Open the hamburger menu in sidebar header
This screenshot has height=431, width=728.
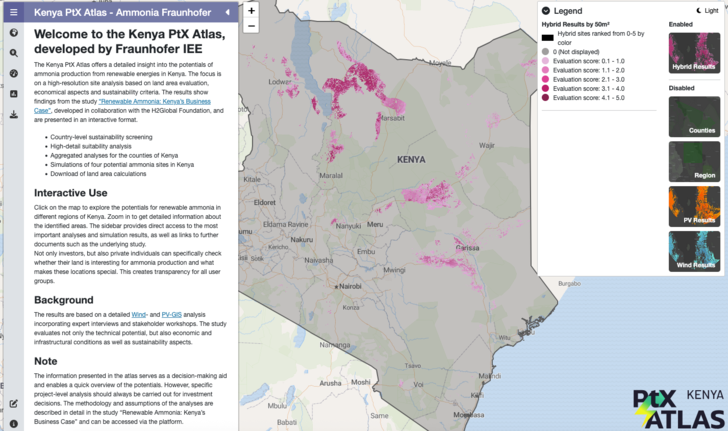13,12
